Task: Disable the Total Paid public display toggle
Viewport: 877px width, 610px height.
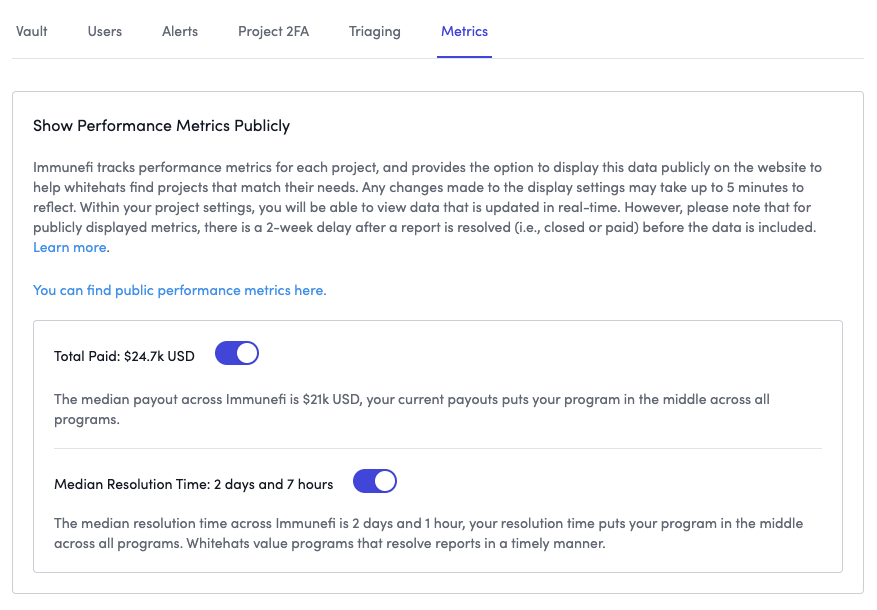Action: pyautogui.click(x=237, y=353)
